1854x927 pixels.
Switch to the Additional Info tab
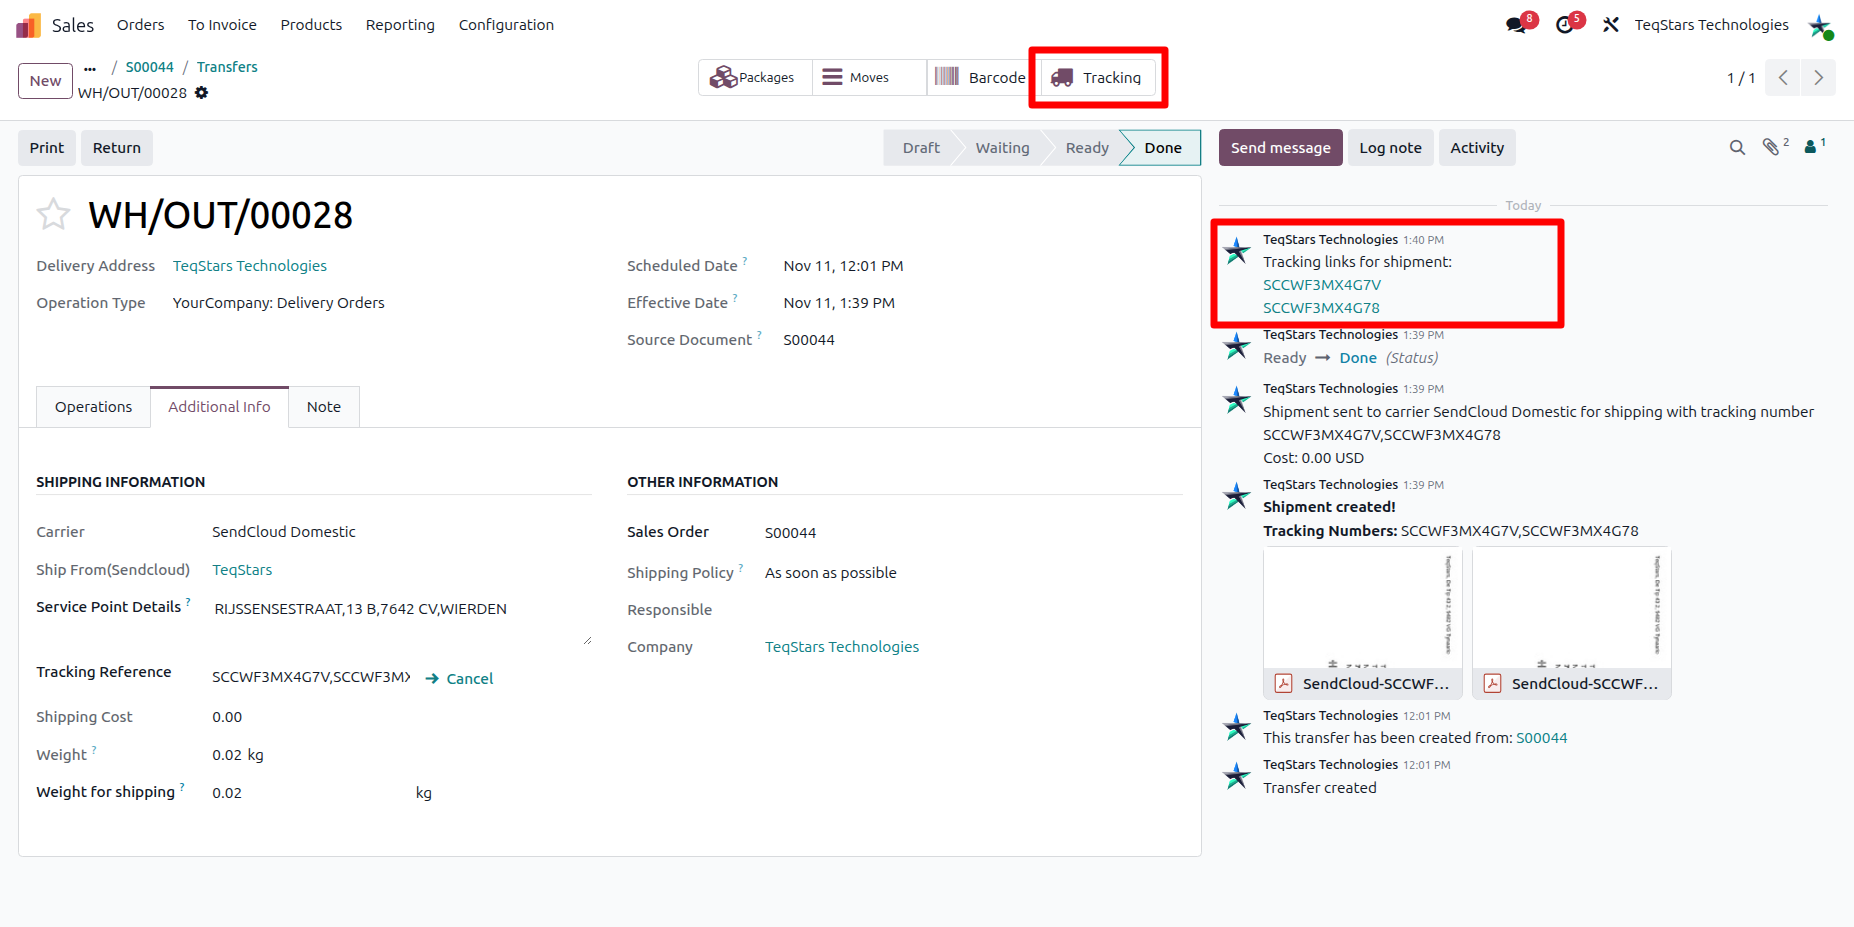pyautogui.click(x=219, y=407)
